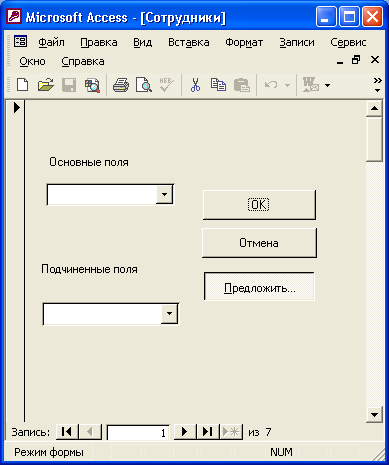The height and width of the screenshot is (465, 389).
Task: Click the Отмена button
Action: pos(259,243)
